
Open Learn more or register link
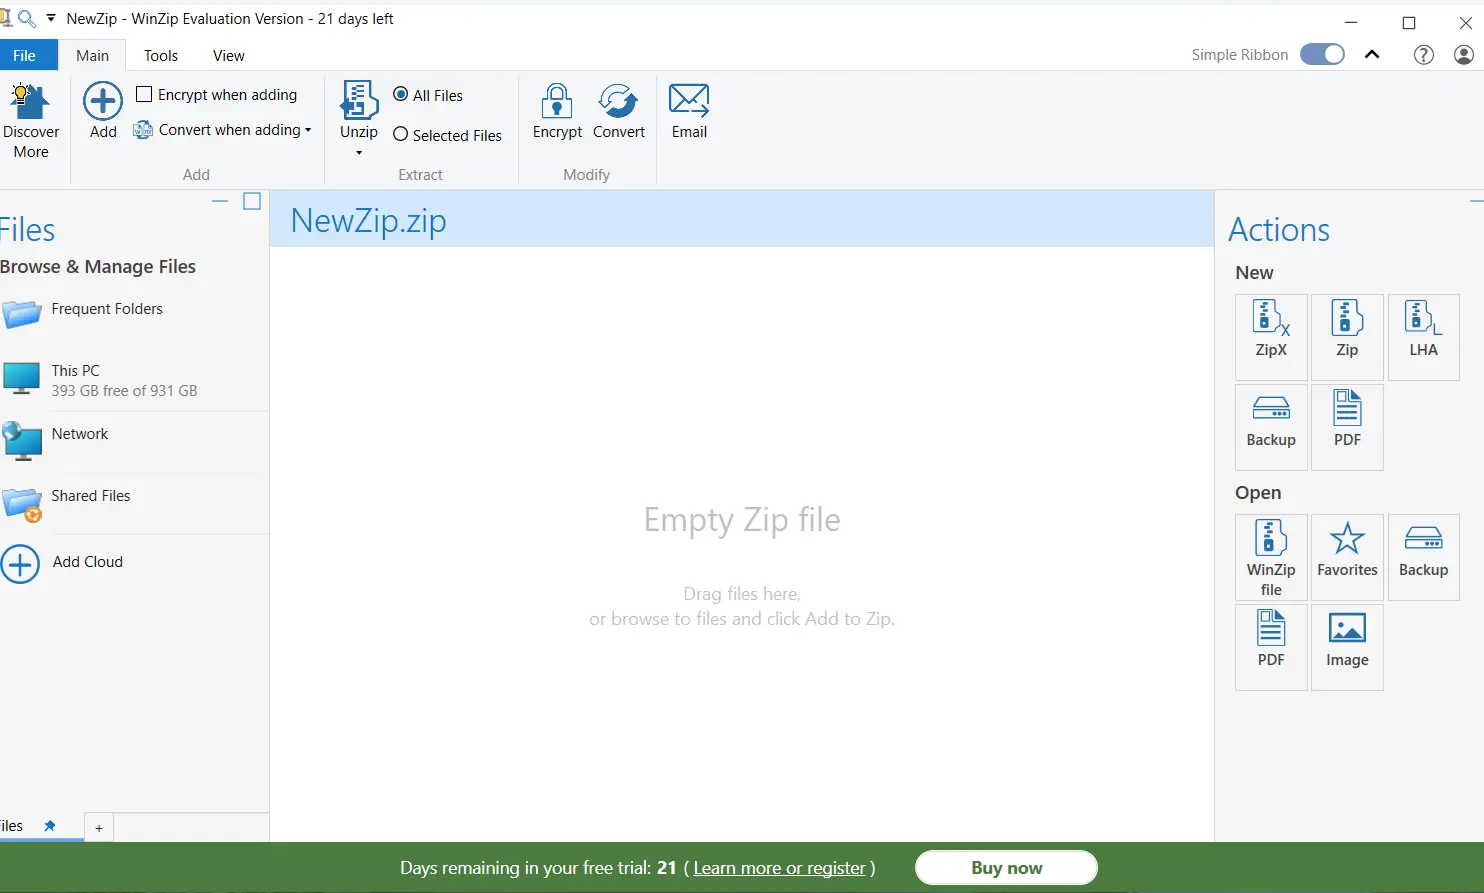click(x=780, y=868)
